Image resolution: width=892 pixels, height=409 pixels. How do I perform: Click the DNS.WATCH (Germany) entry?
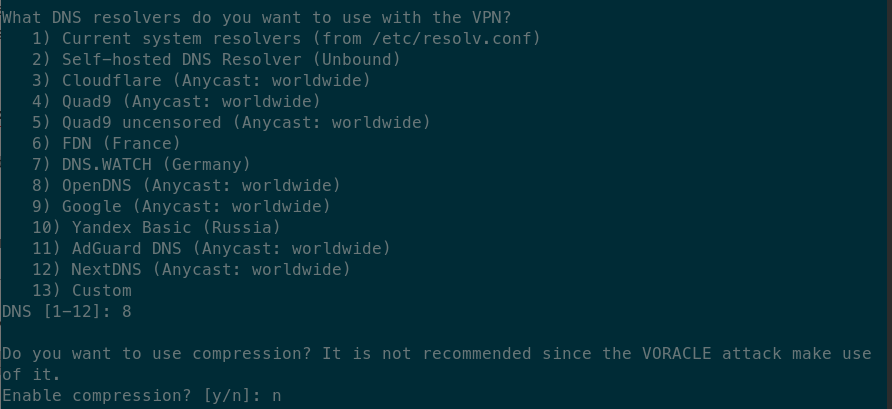[141, 165]
